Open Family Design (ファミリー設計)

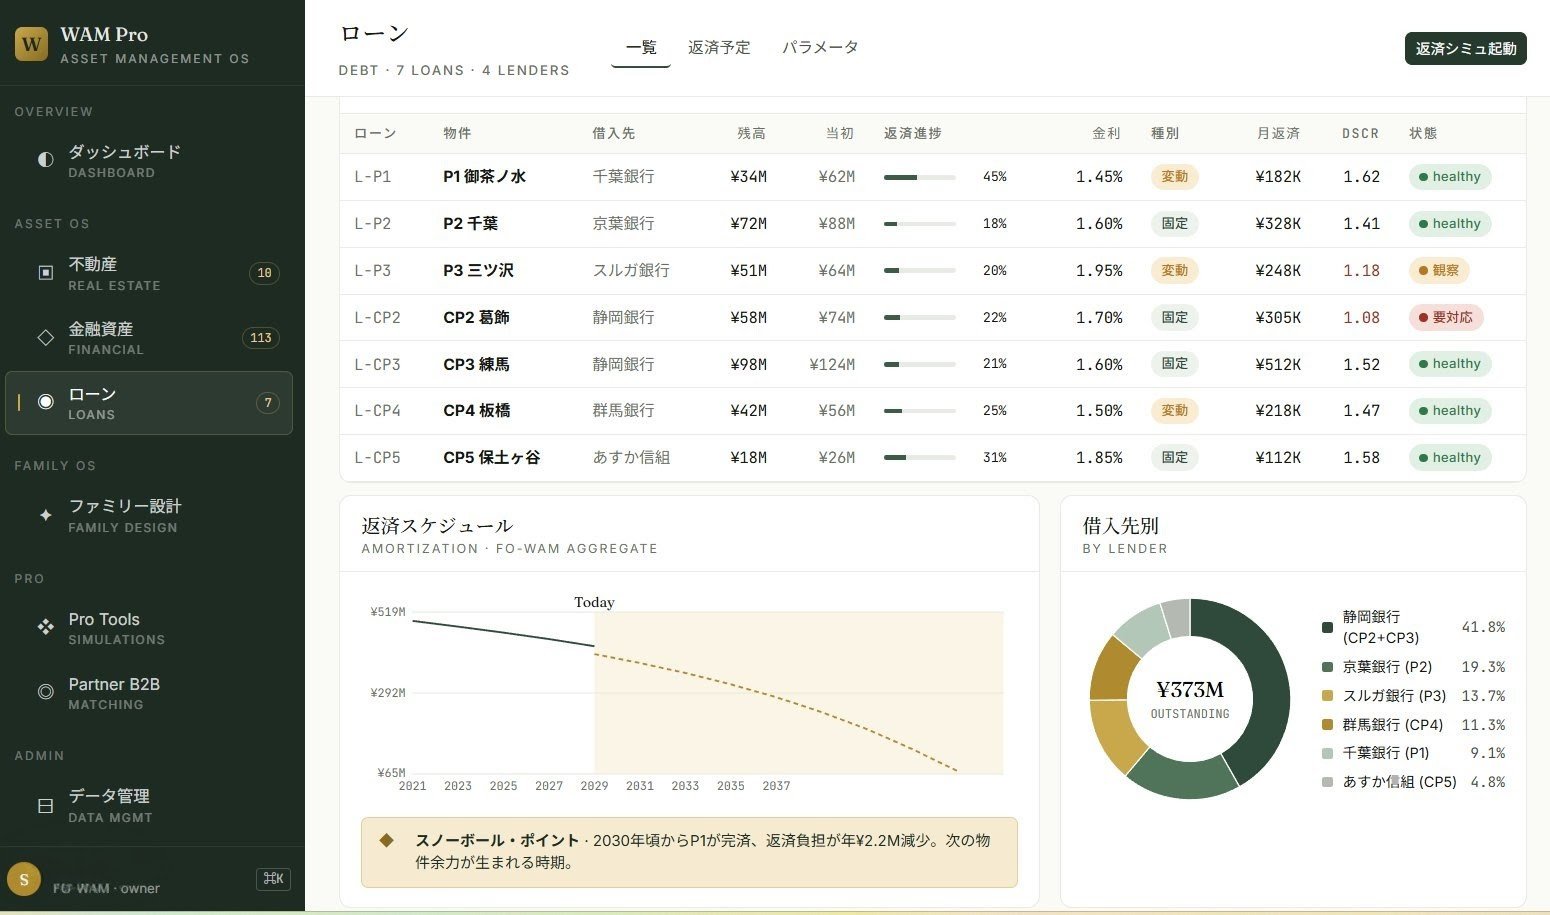pyautogui.click(x=124, y=515)
